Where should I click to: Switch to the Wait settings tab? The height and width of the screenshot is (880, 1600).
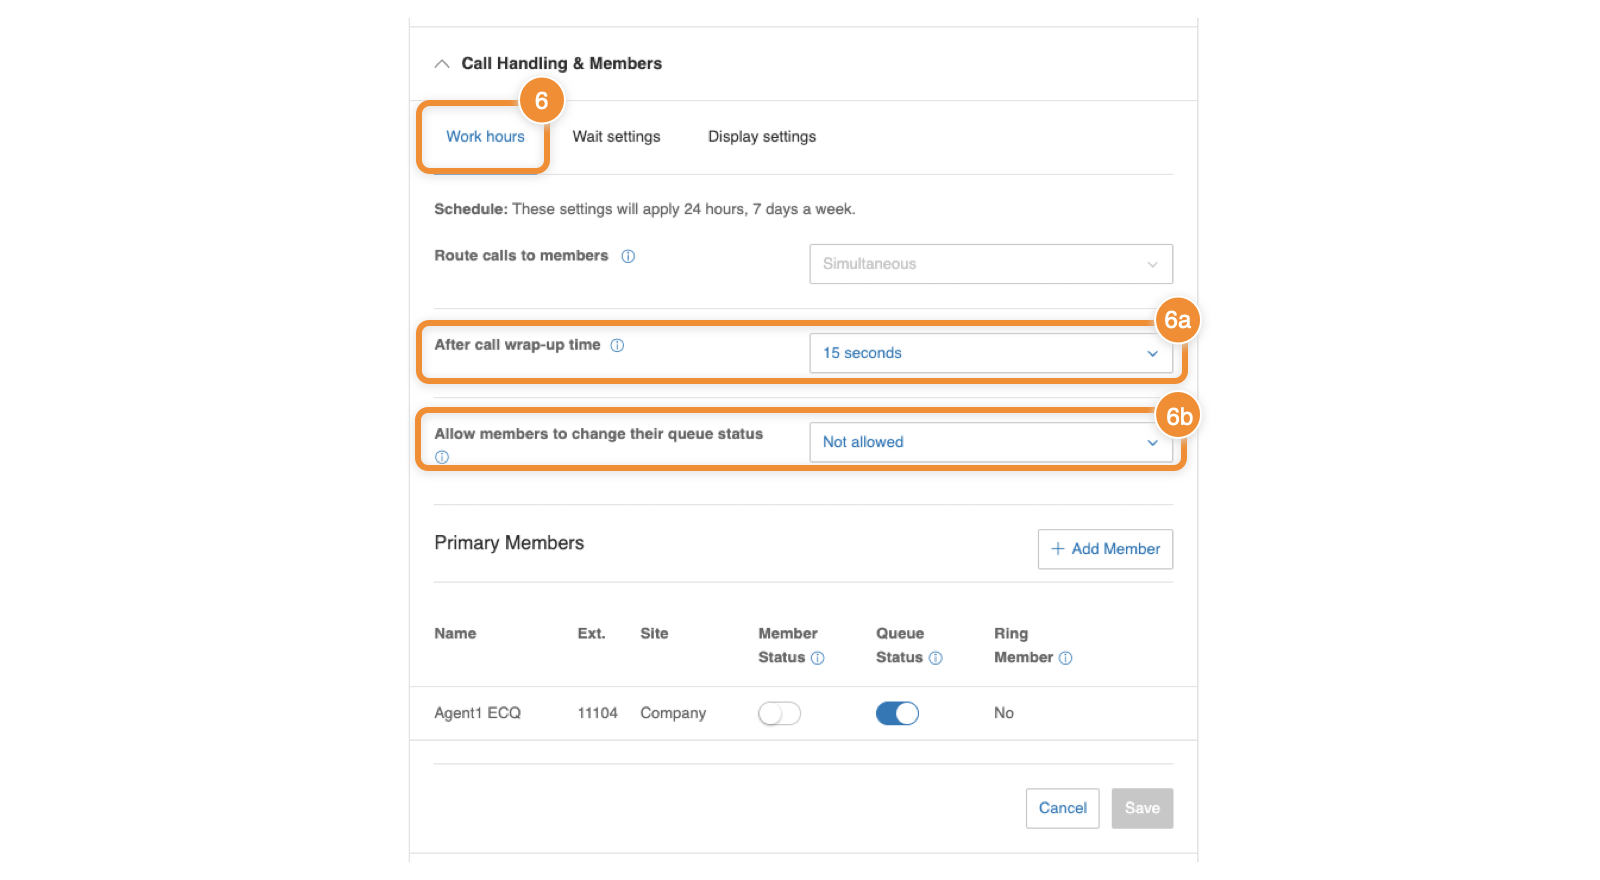[616, 137]
